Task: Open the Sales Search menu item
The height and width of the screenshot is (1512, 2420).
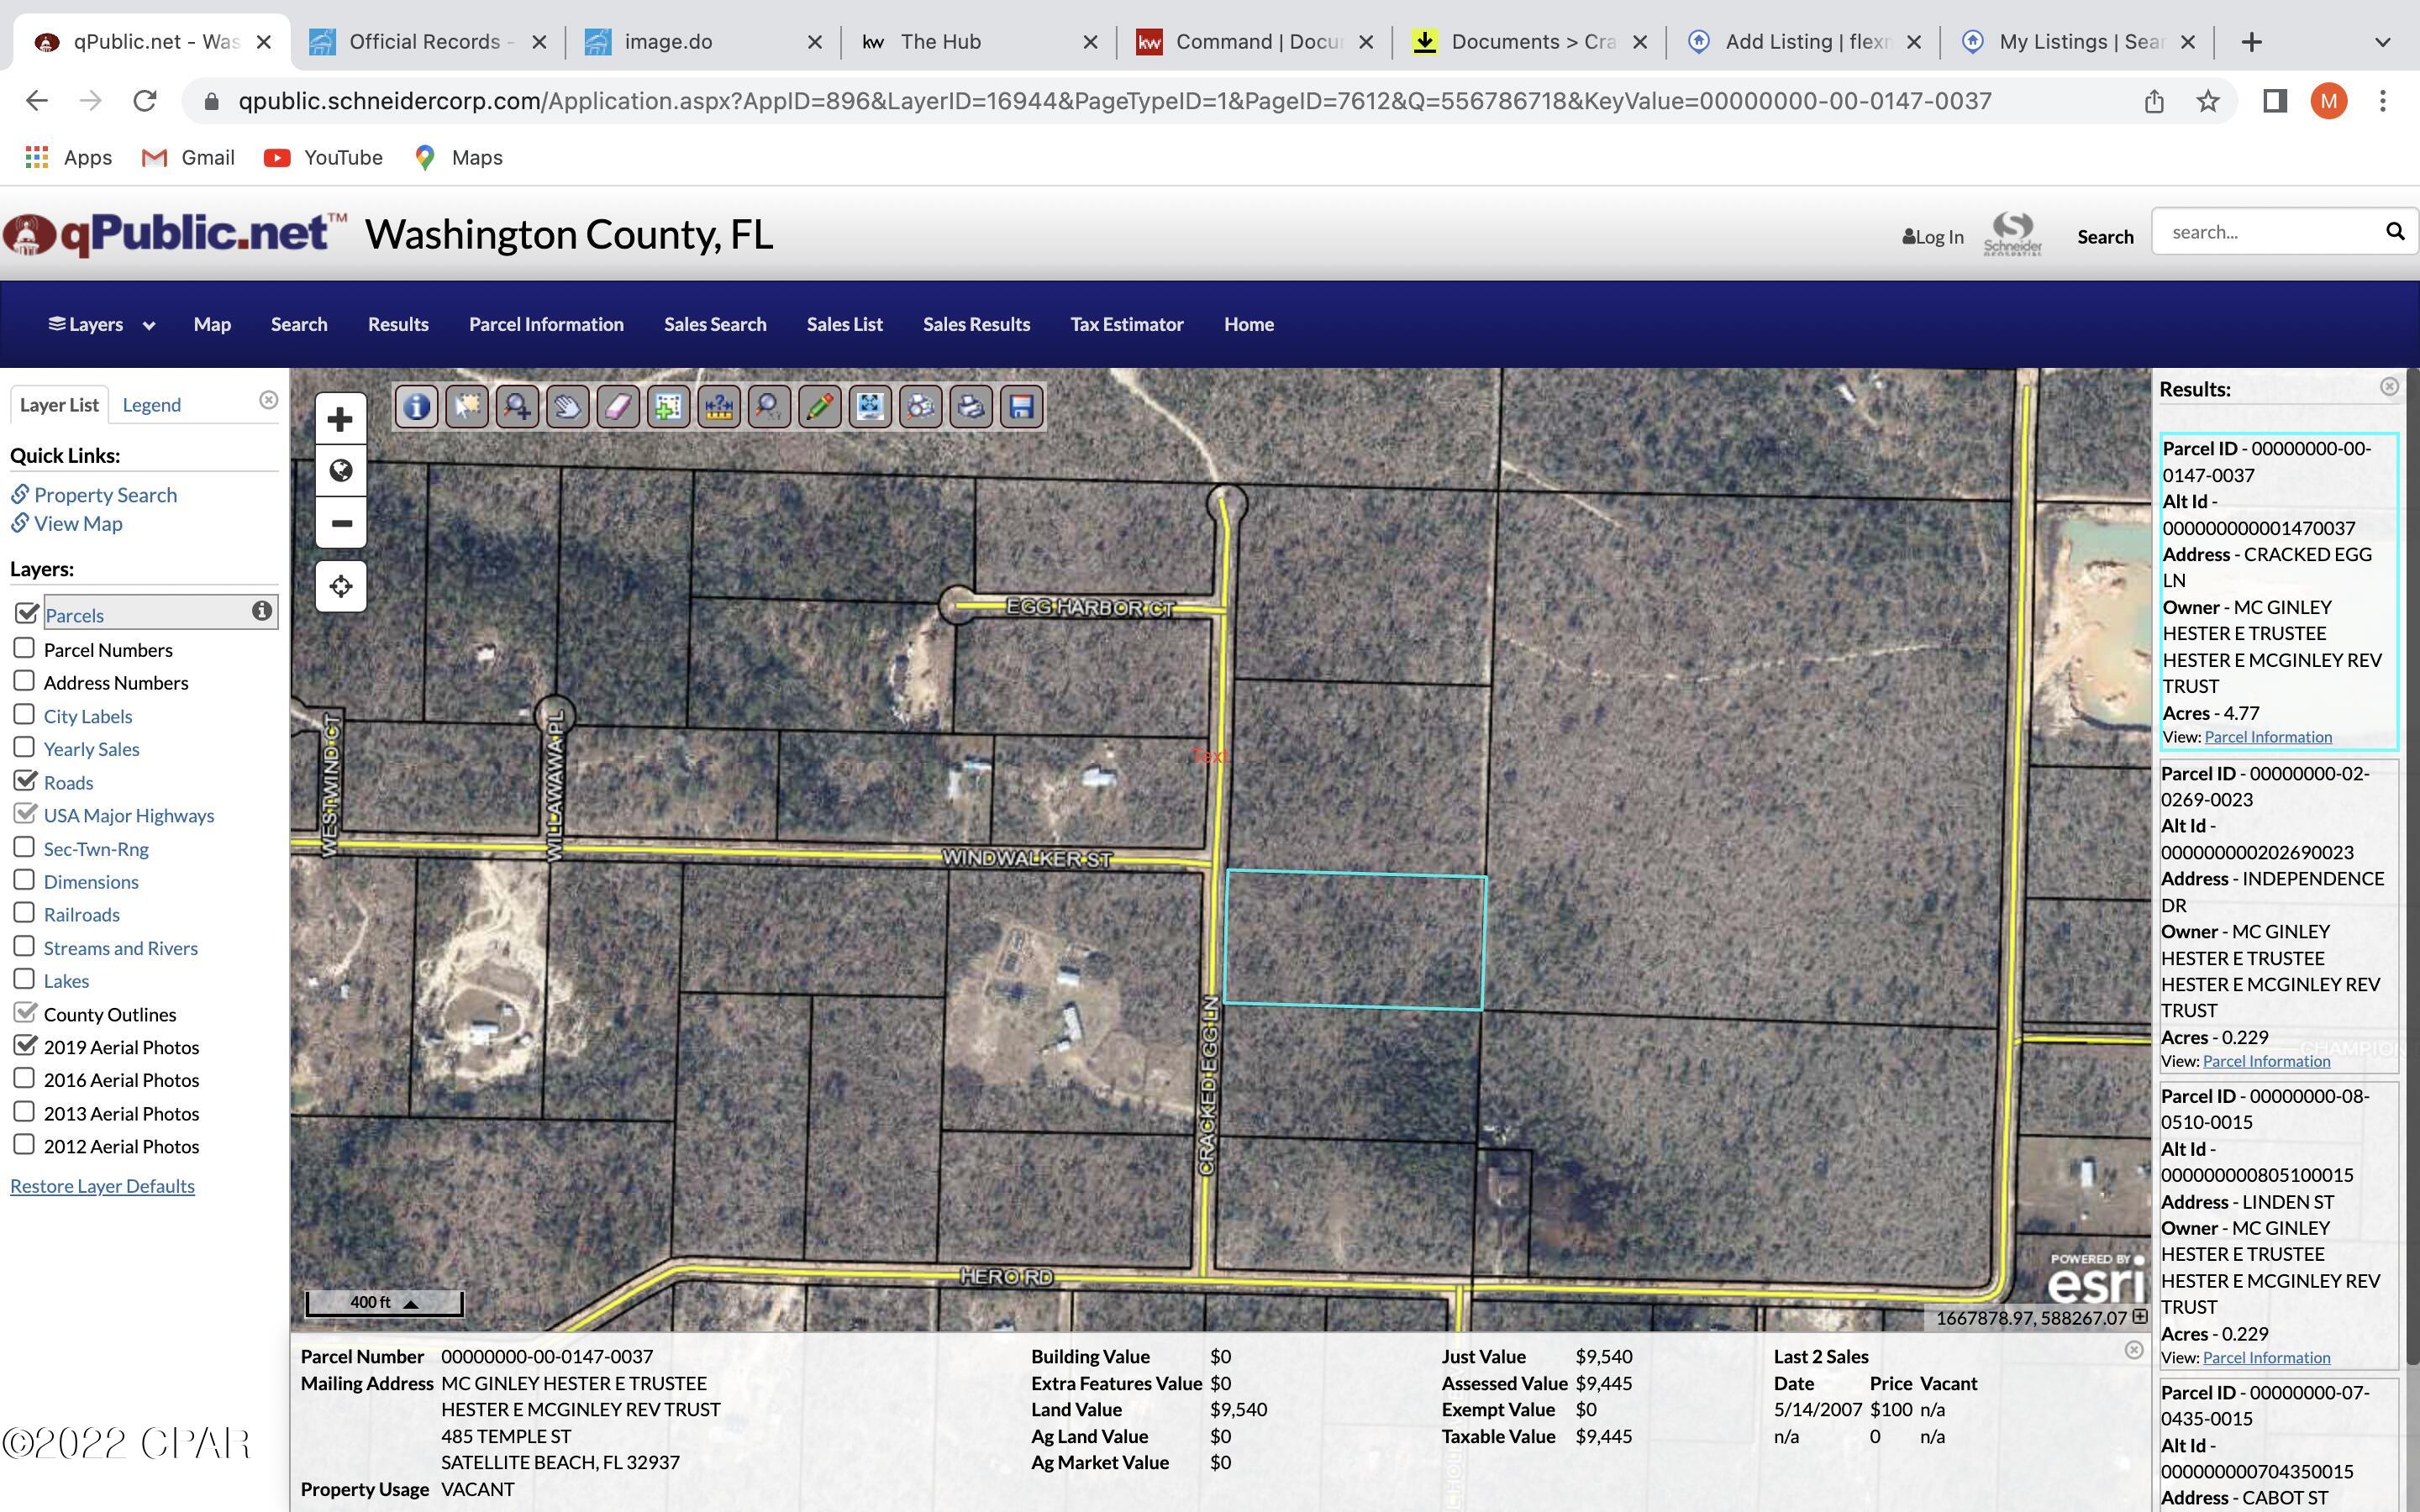Action: [714, 324]
